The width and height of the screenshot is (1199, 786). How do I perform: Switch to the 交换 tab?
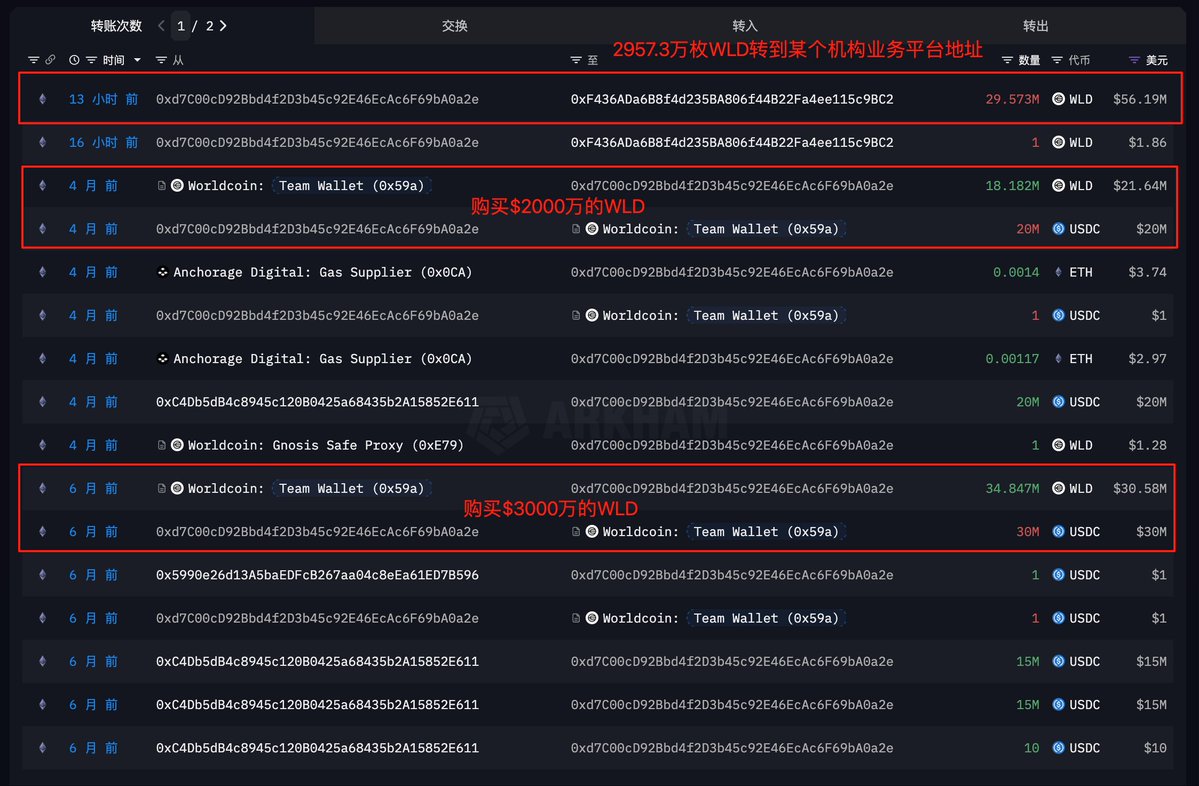pyautogui.click(x=455, y=26)
